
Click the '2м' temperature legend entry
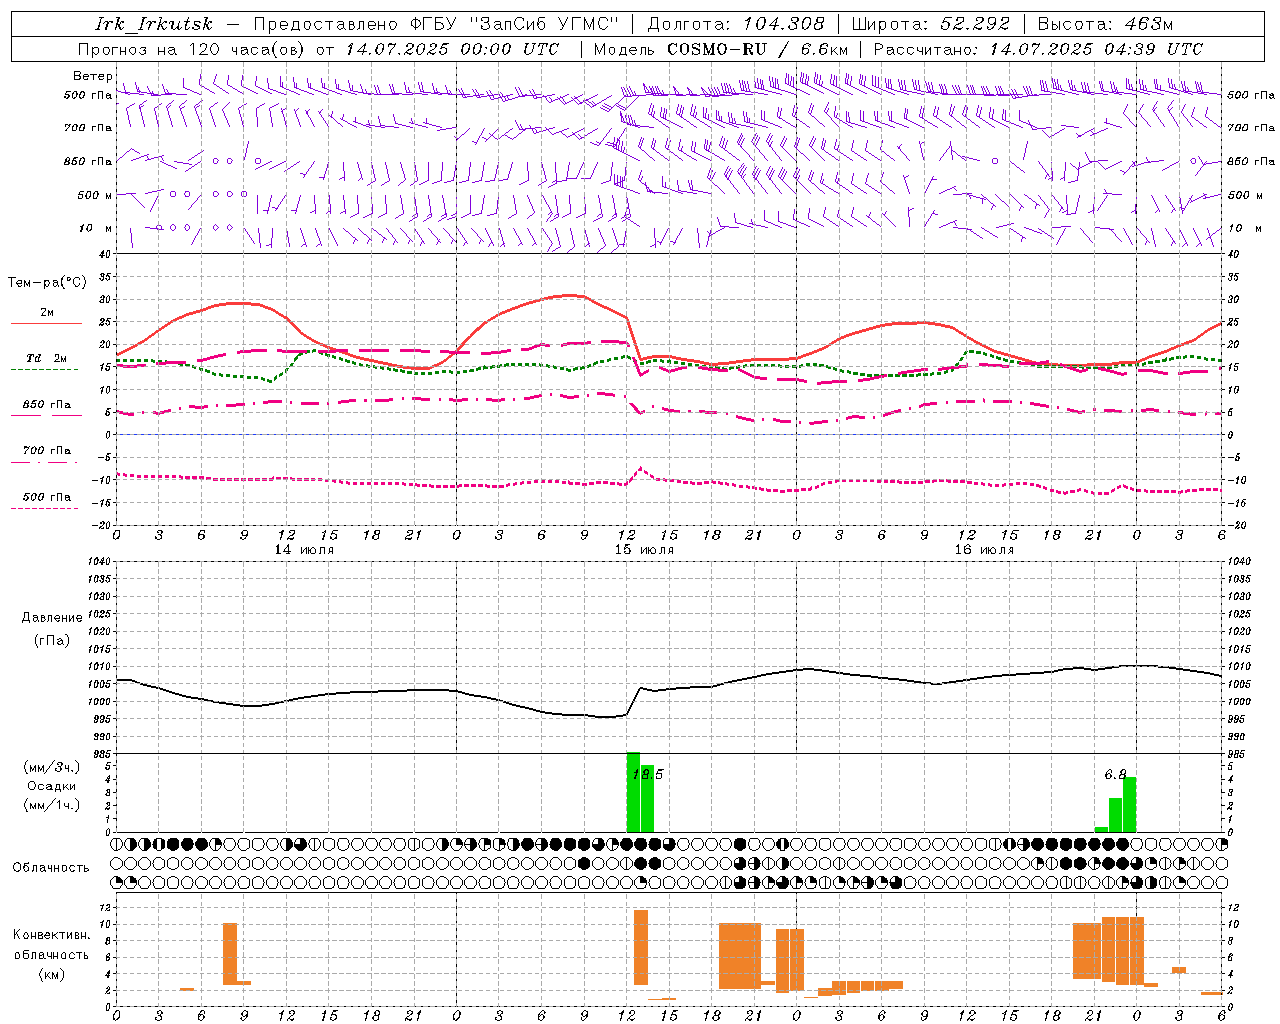click(x=47, y=312)
